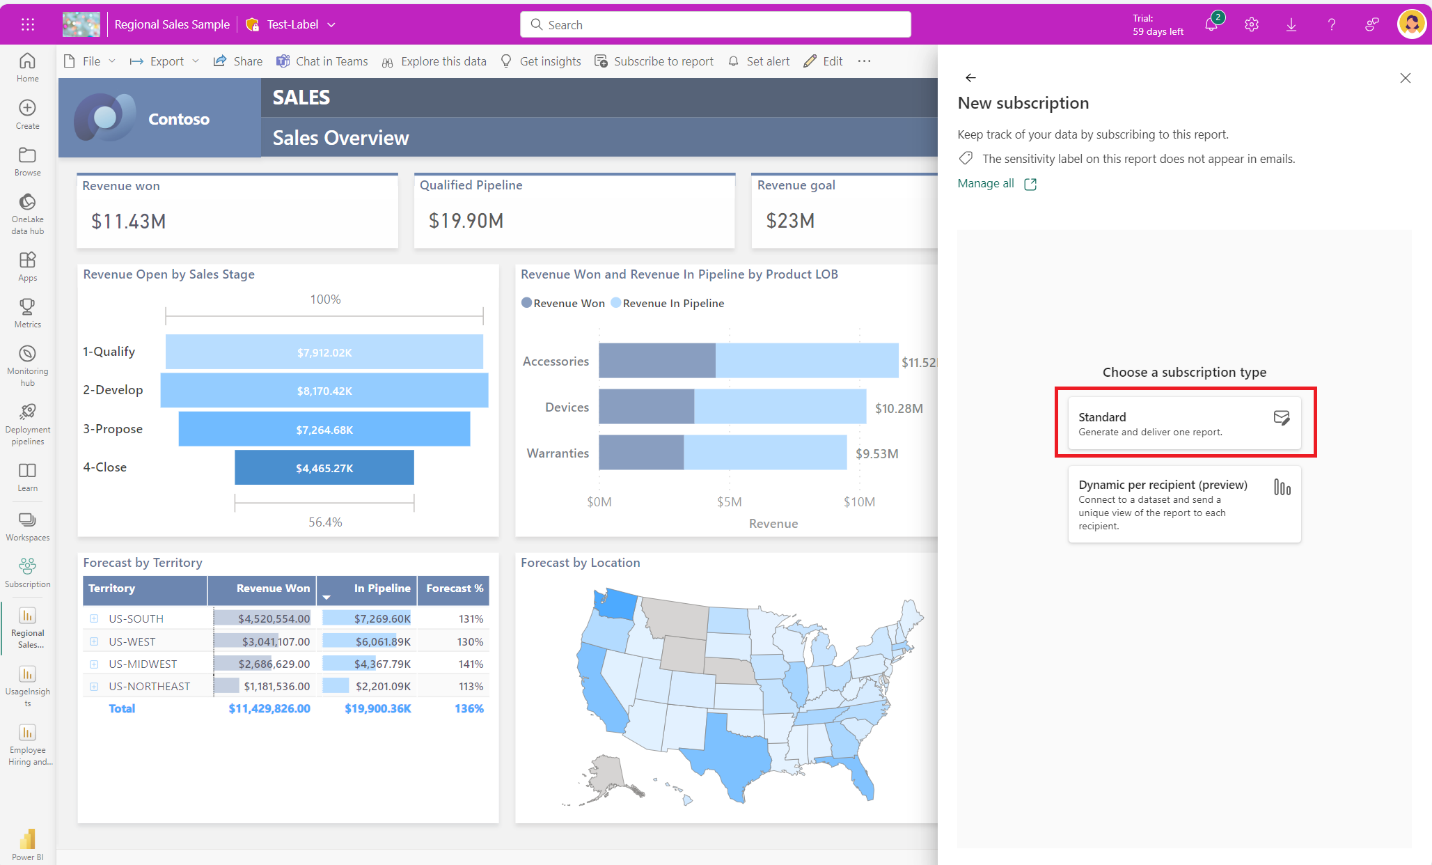This screenshot has height=865, width=1432.
Task: Click the Qualified Pipeline $19.90M card
Action: [575, 210]
